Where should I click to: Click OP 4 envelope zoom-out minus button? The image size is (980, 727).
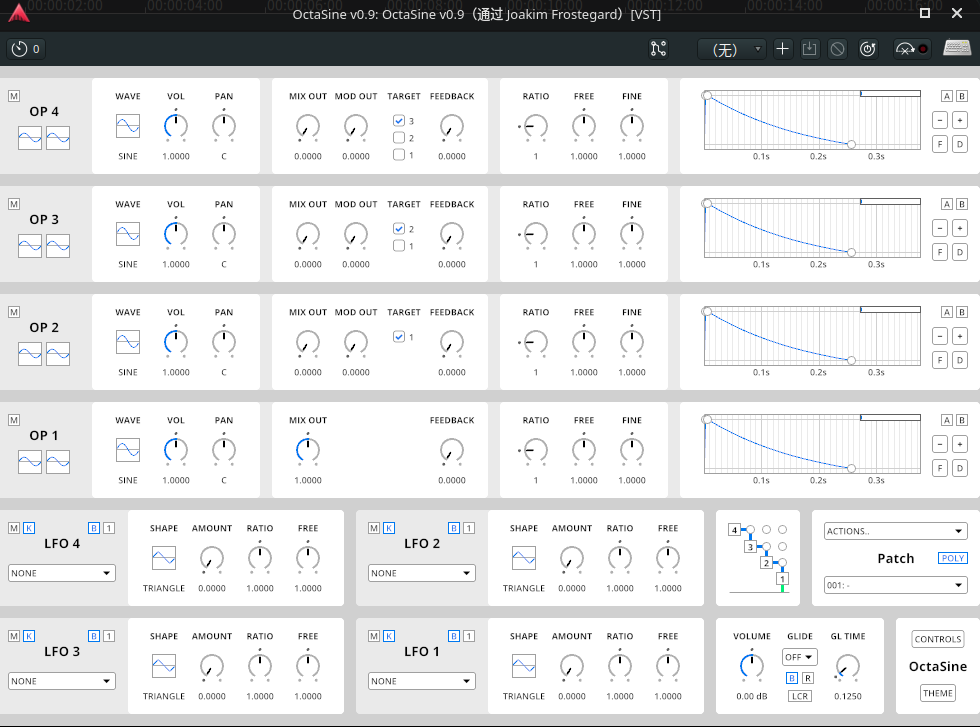(x=940, y=120)
